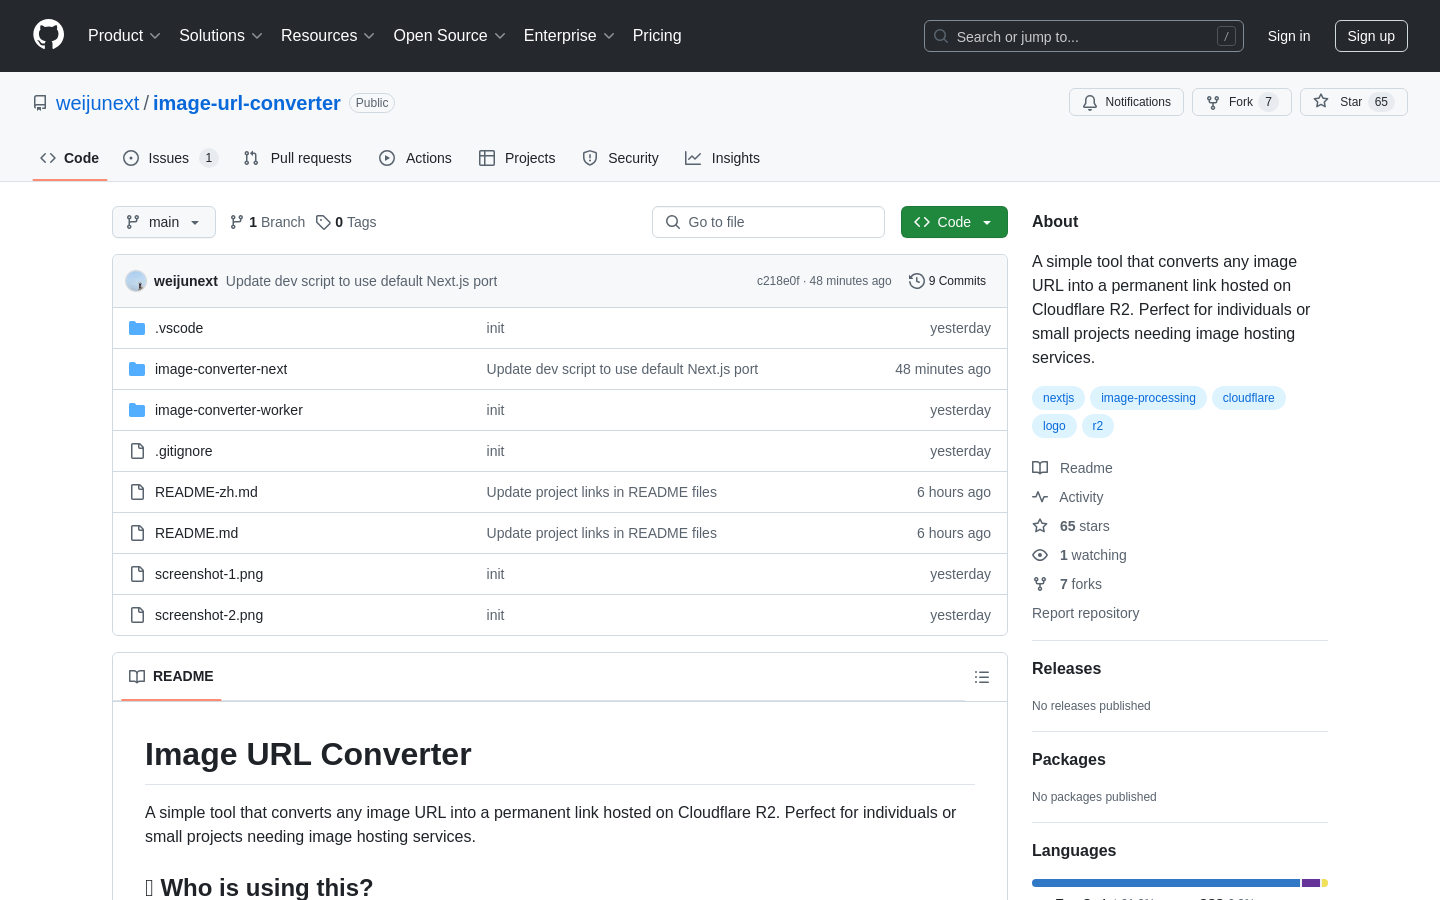
Task: Expand the Product menu
Action: pyautogui.click(x=124, y=36)
